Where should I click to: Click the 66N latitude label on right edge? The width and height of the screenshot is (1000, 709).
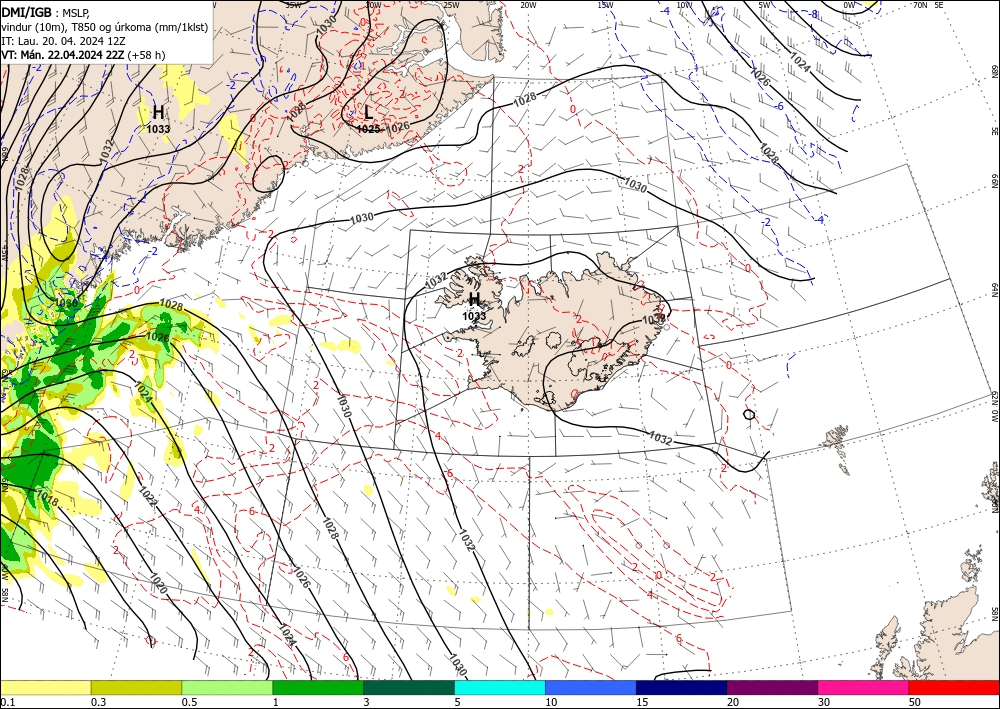[994, 181]
